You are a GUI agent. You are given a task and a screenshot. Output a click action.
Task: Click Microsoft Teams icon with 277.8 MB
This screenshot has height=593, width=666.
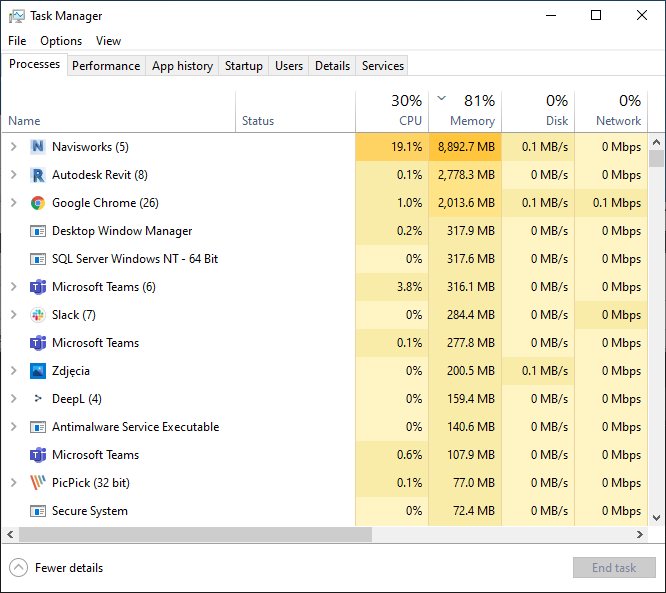coord(38,343)
